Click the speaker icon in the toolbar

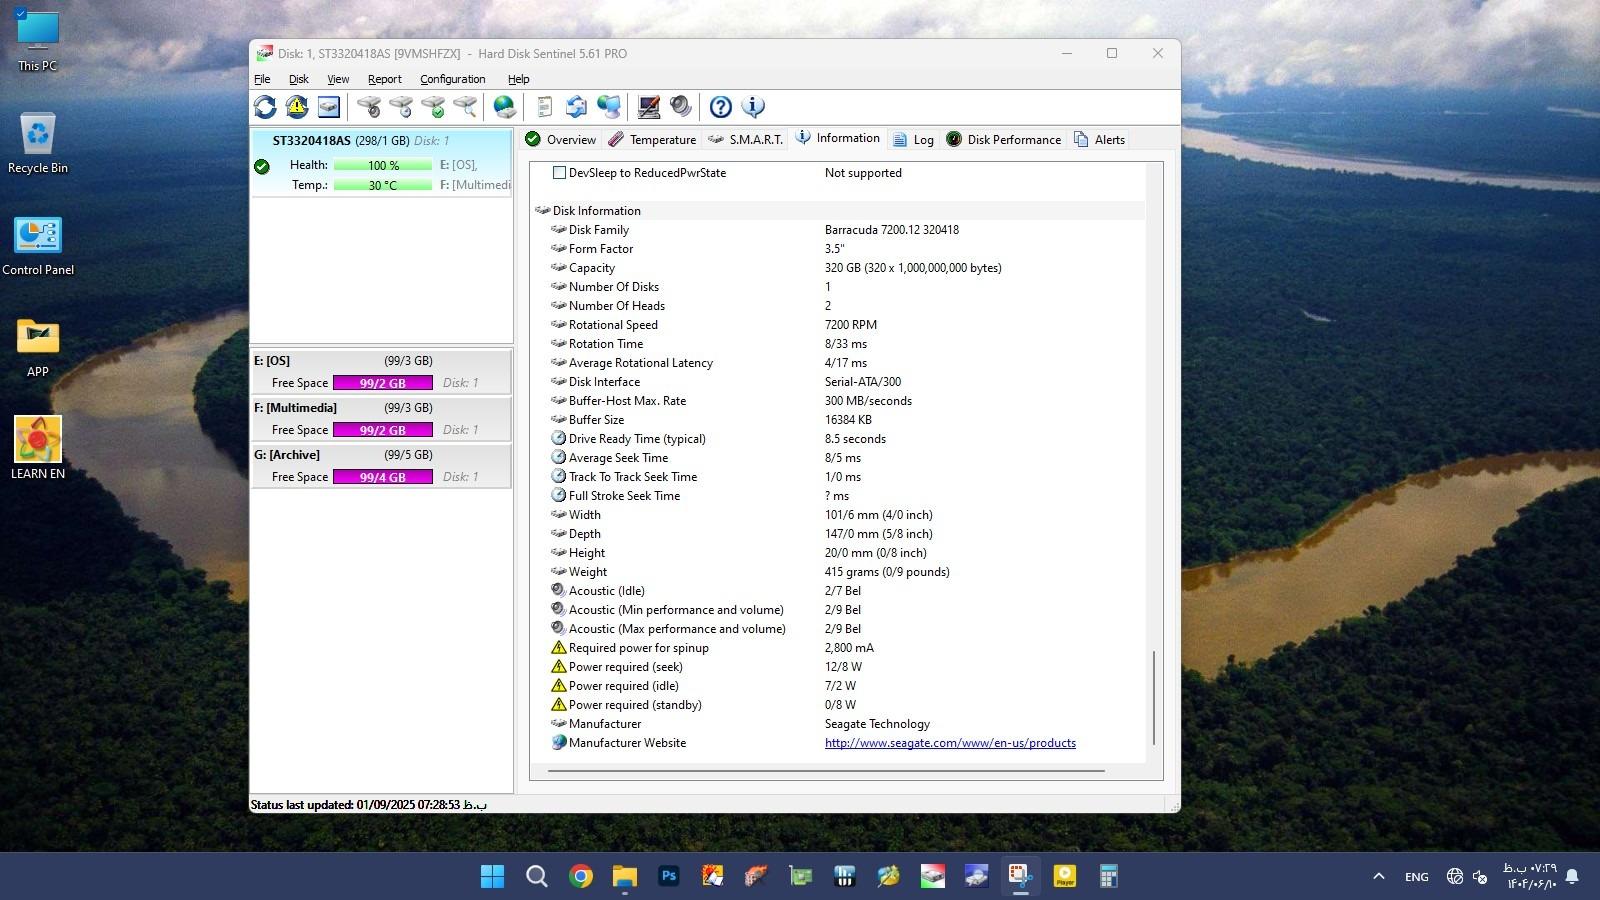tap(681, 107)
